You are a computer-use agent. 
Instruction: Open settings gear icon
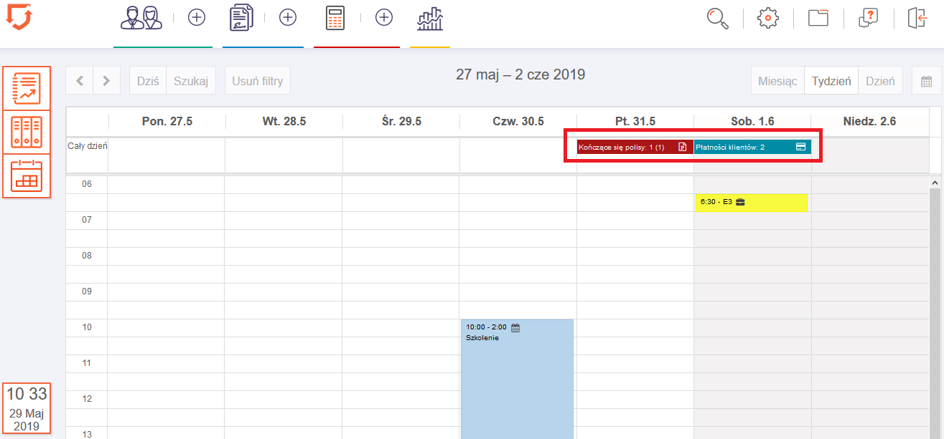(x=767, y=18)
